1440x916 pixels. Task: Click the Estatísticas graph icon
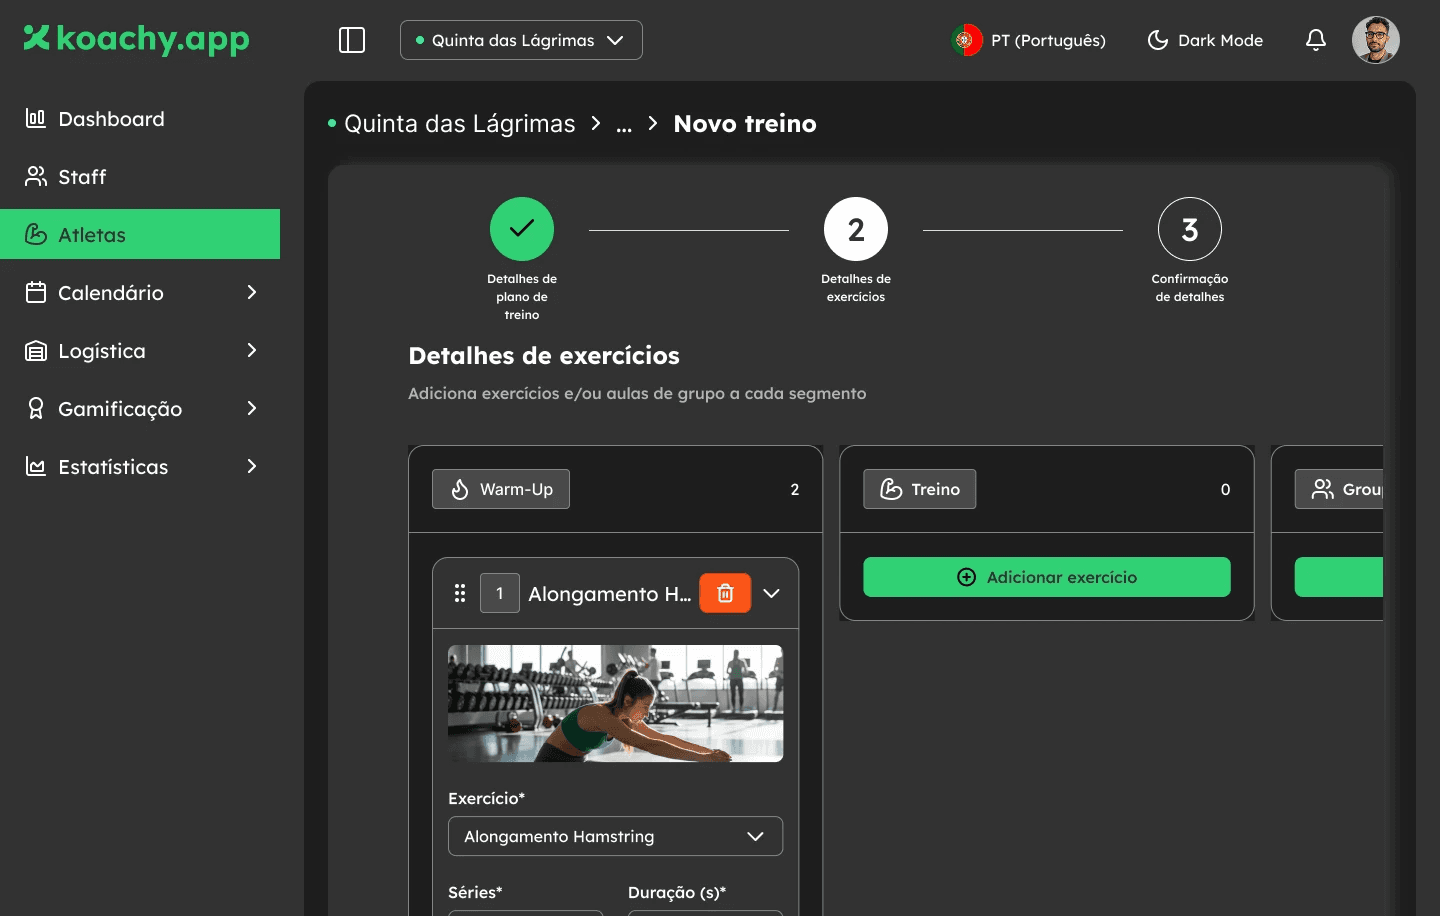coord(36,466)
